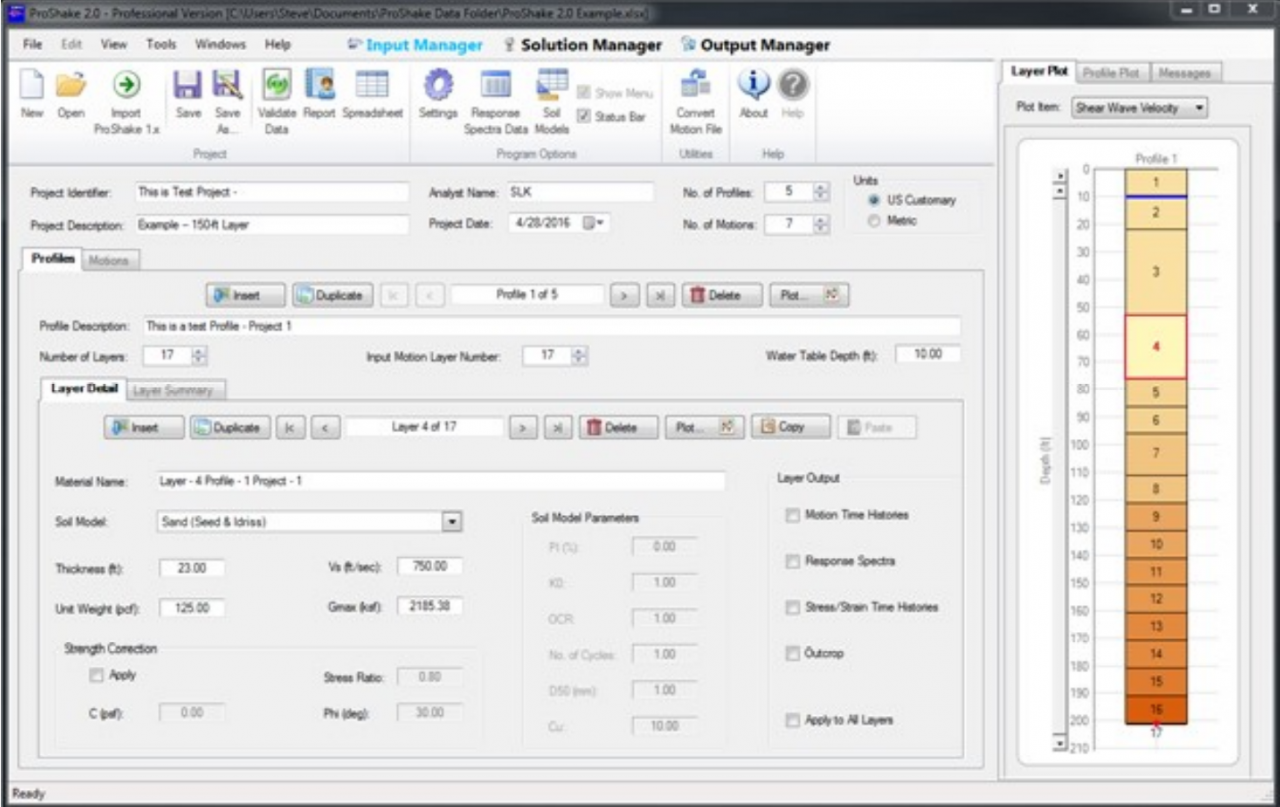Select layer 16 in the profile plot
Viewport: 1280px width, 807px height.
(1155, 708)
